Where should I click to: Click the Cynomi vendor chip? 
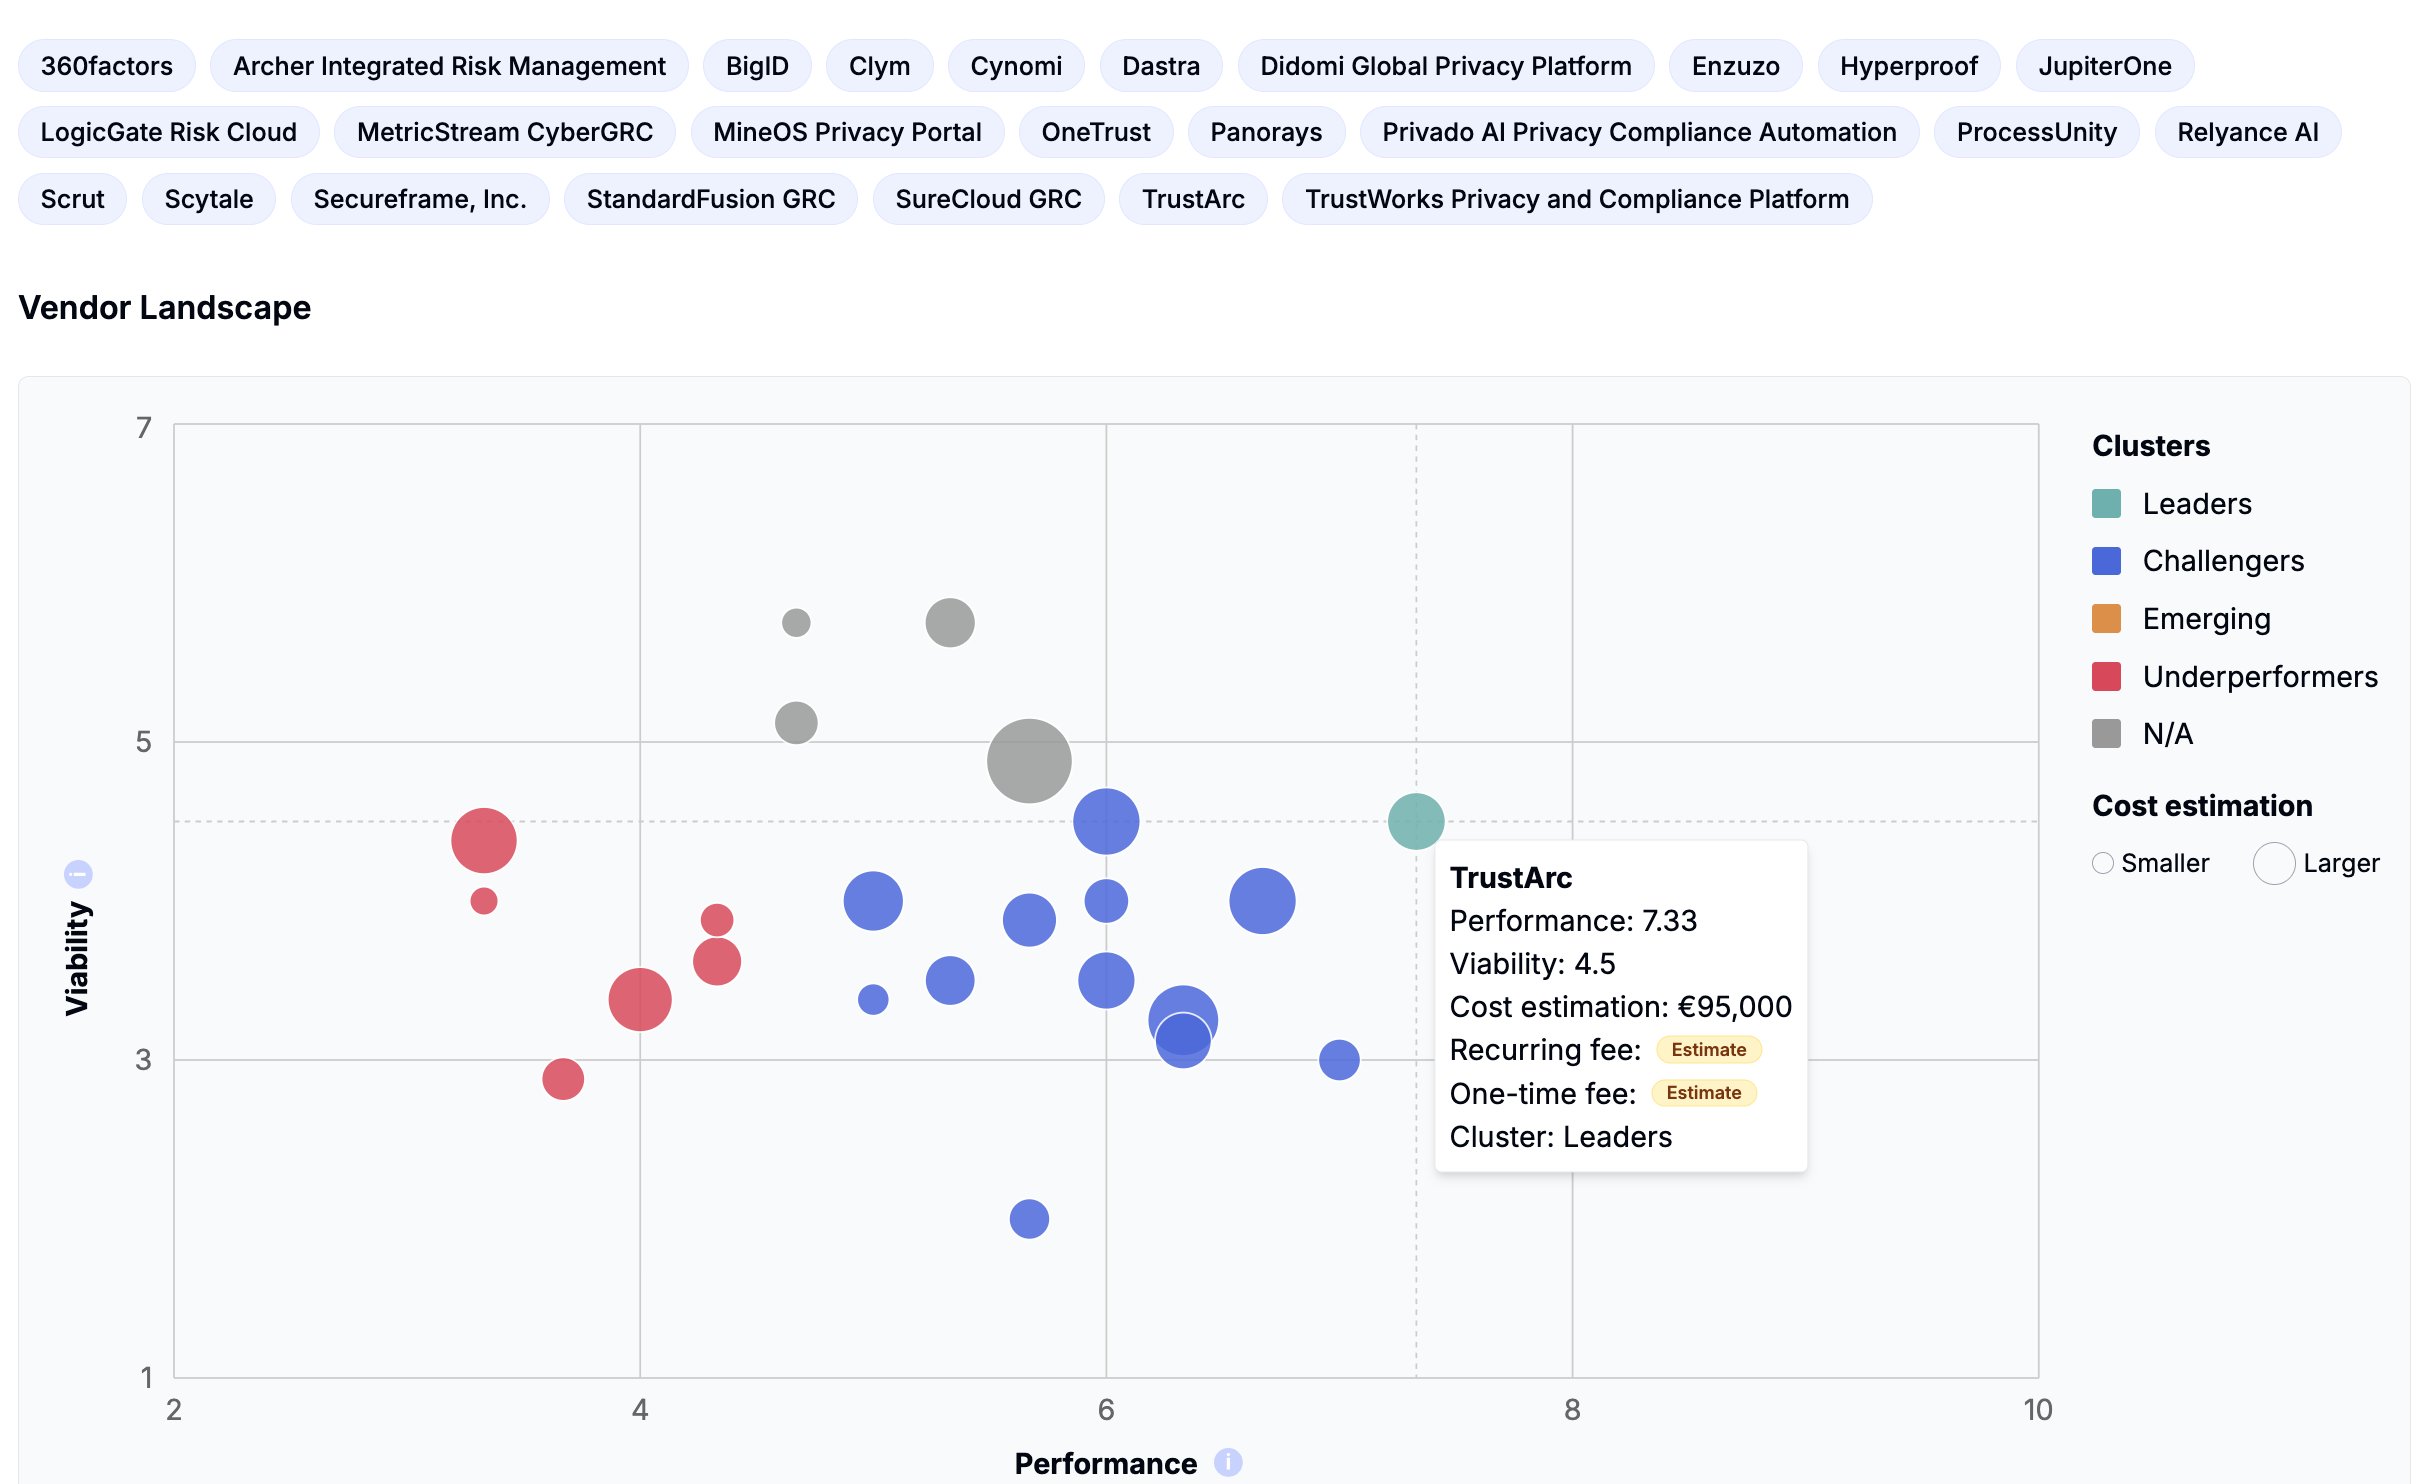[1016, 66]
